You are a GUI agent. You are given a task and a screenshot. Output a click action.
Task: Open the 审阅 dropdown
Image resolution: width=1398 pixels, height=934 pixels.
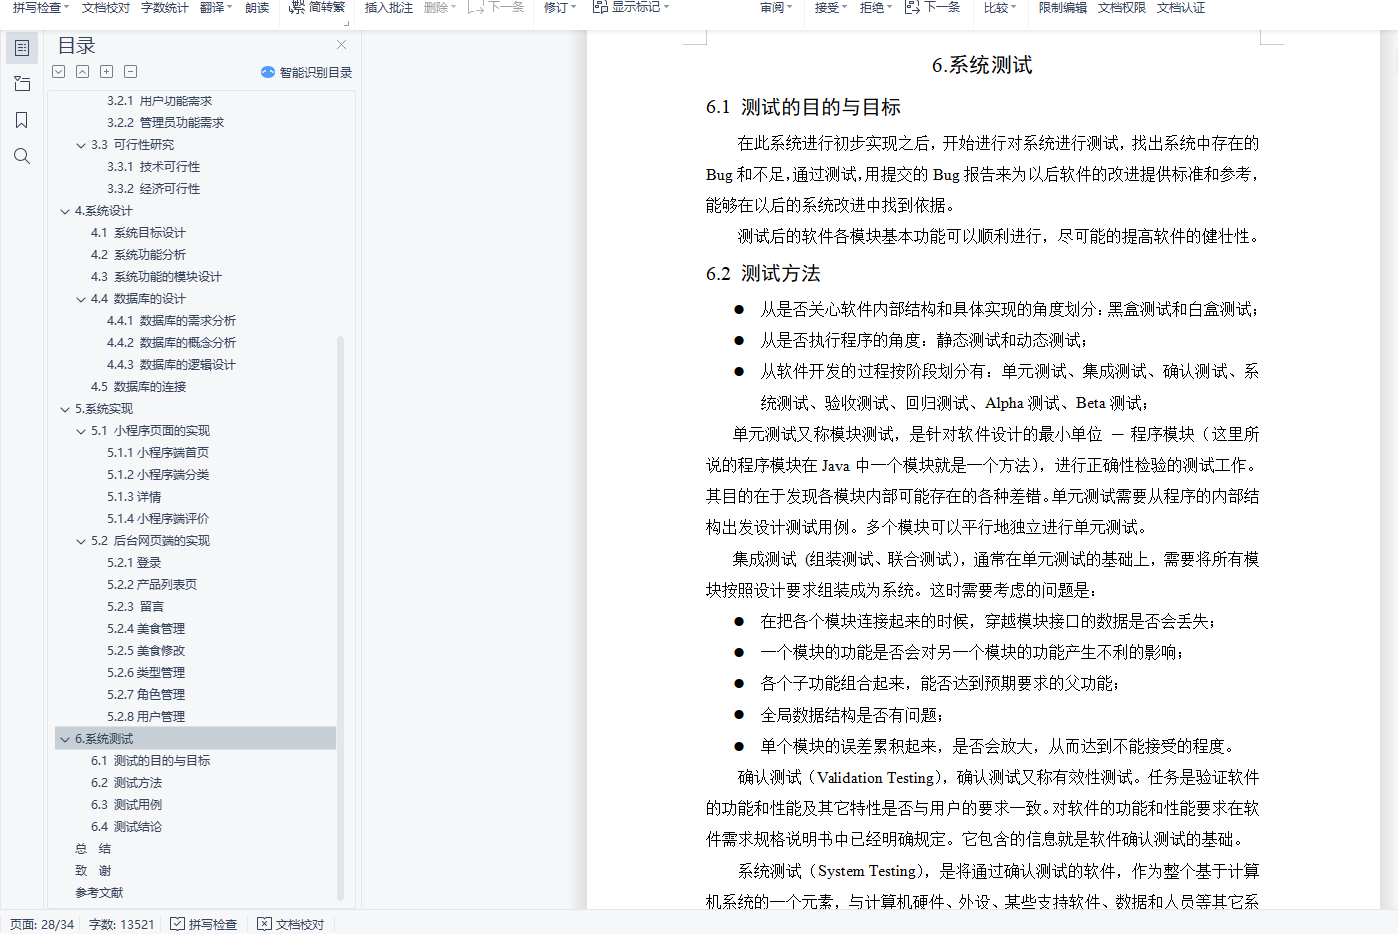[x=776, y=7]
